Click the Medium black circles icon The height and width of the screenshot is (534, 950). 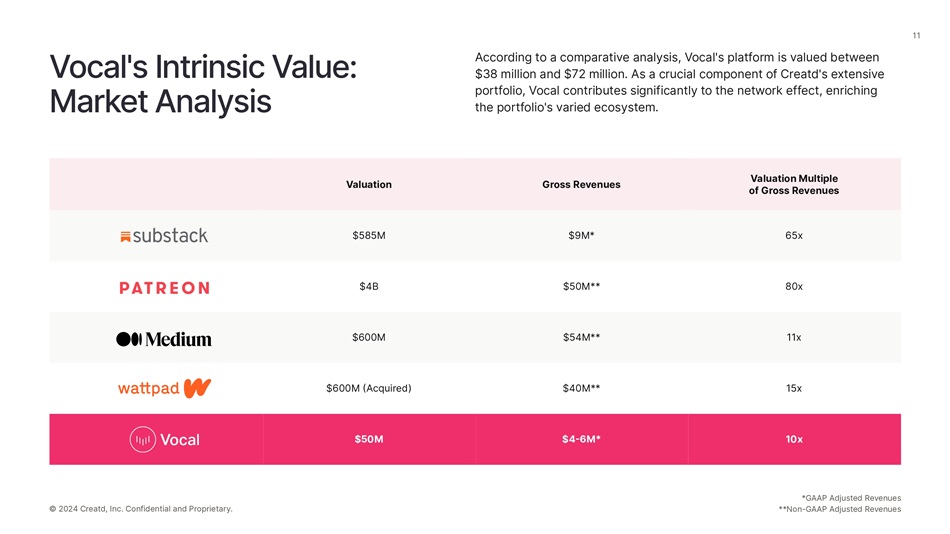click(130, 339)
